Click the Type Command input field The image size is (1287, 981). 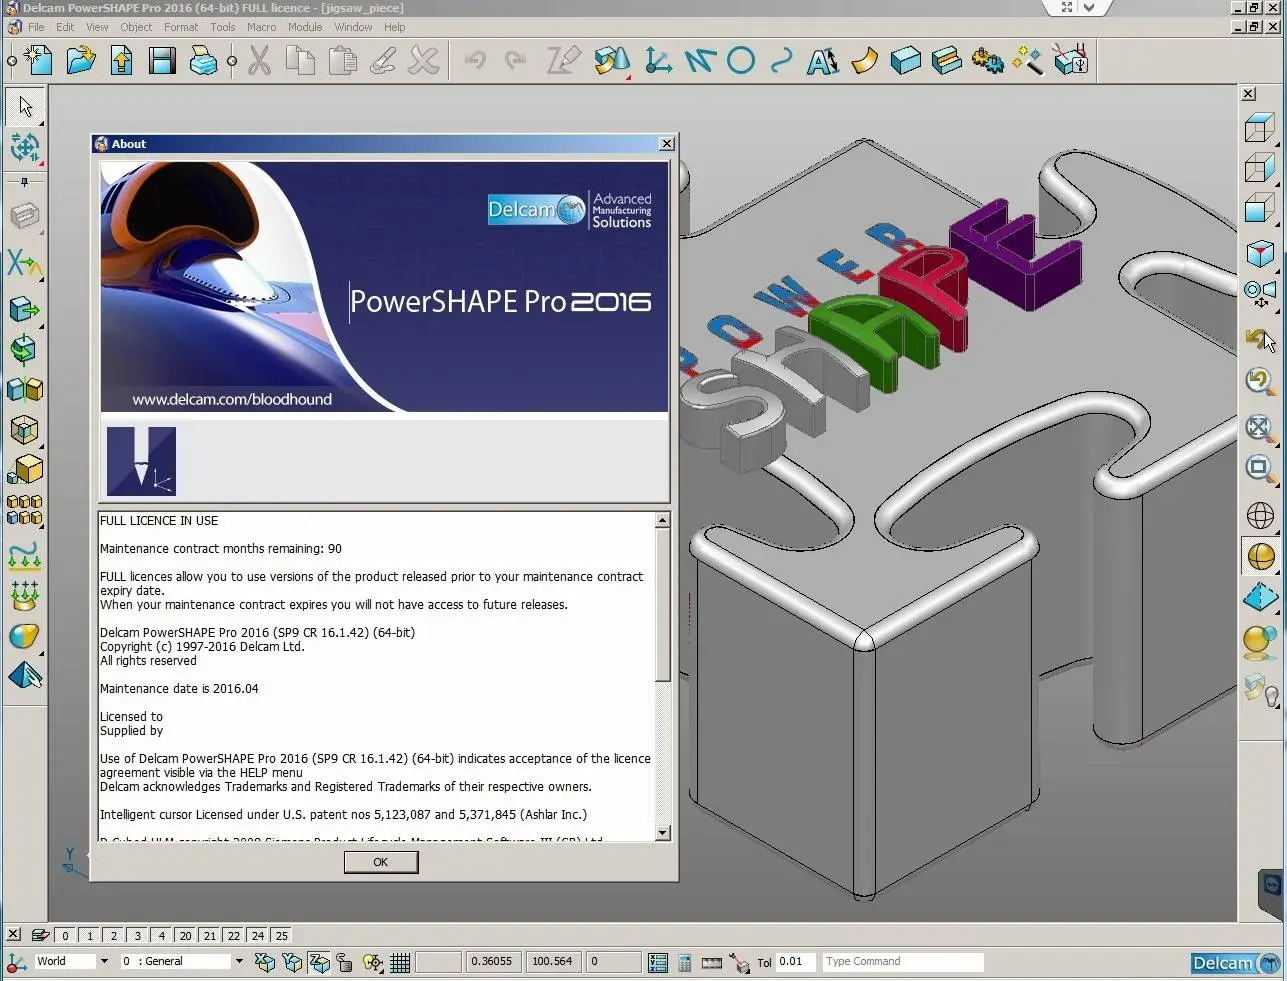click(x=902, y=962)
